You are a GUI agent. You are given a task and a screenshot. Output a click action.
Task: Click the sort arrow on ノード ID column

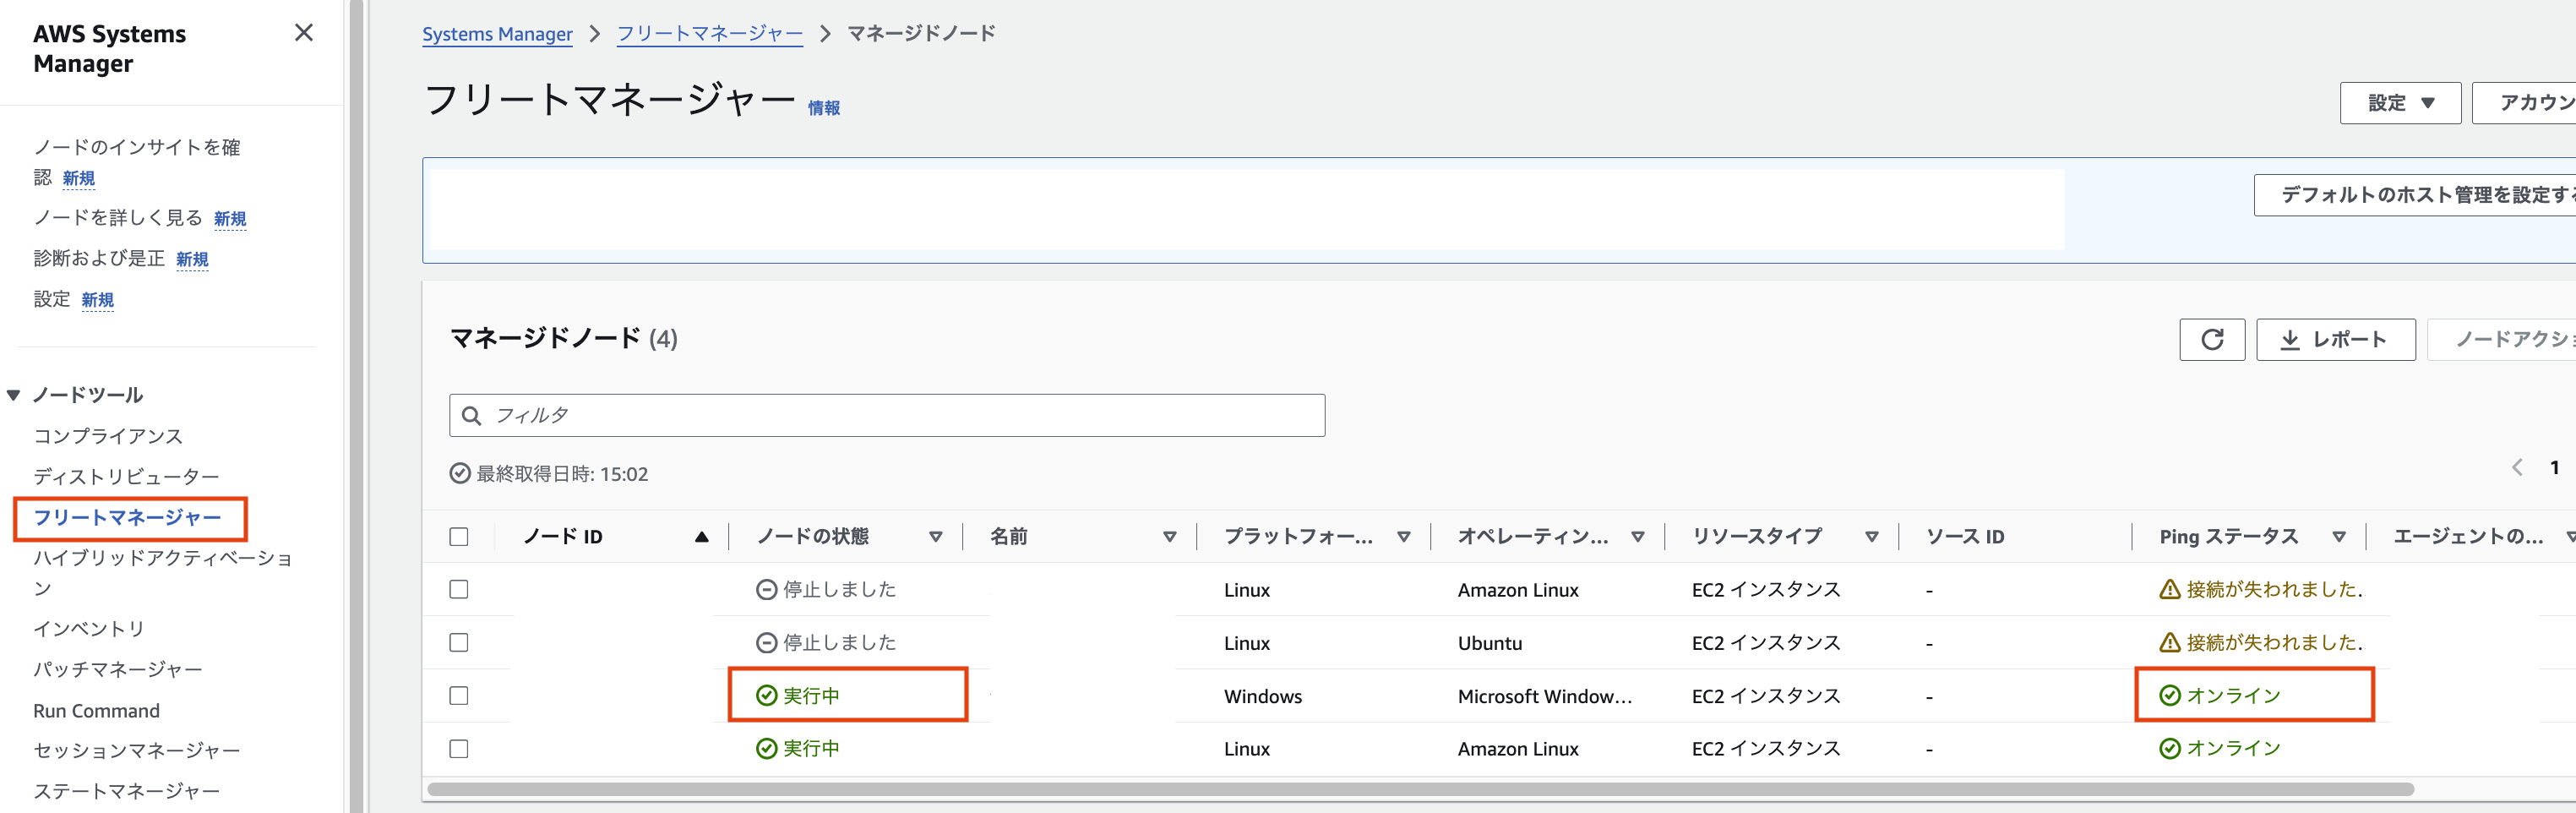point(701,537)
